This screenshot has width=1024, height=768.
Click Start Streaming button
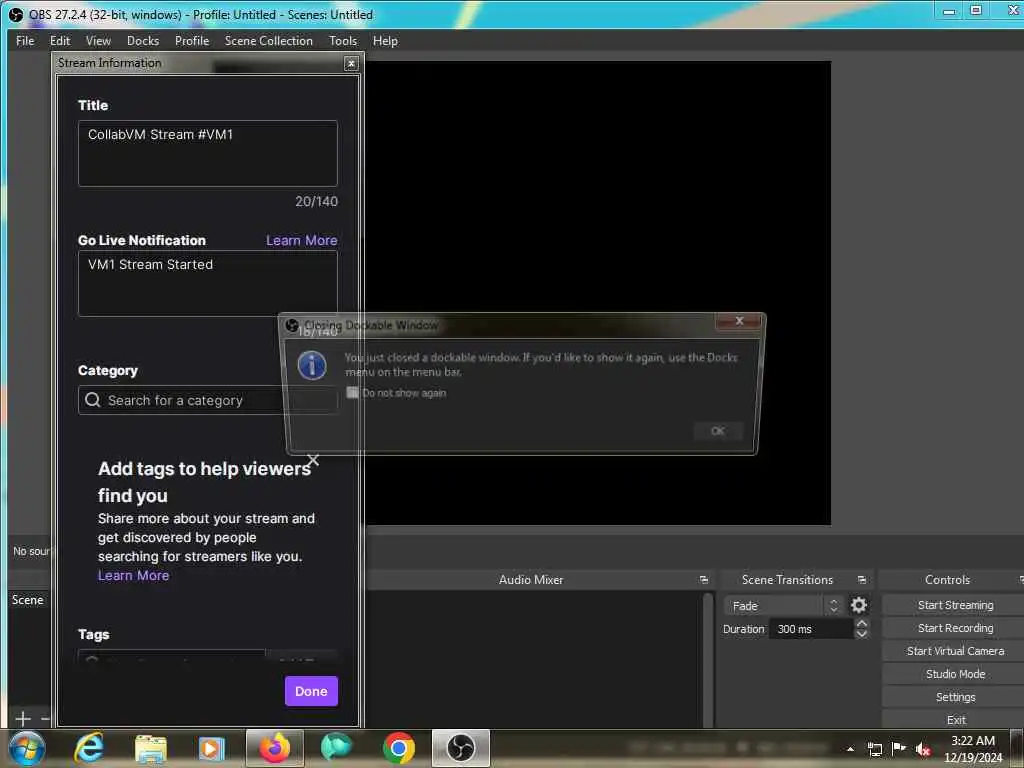tap(955, 605)
